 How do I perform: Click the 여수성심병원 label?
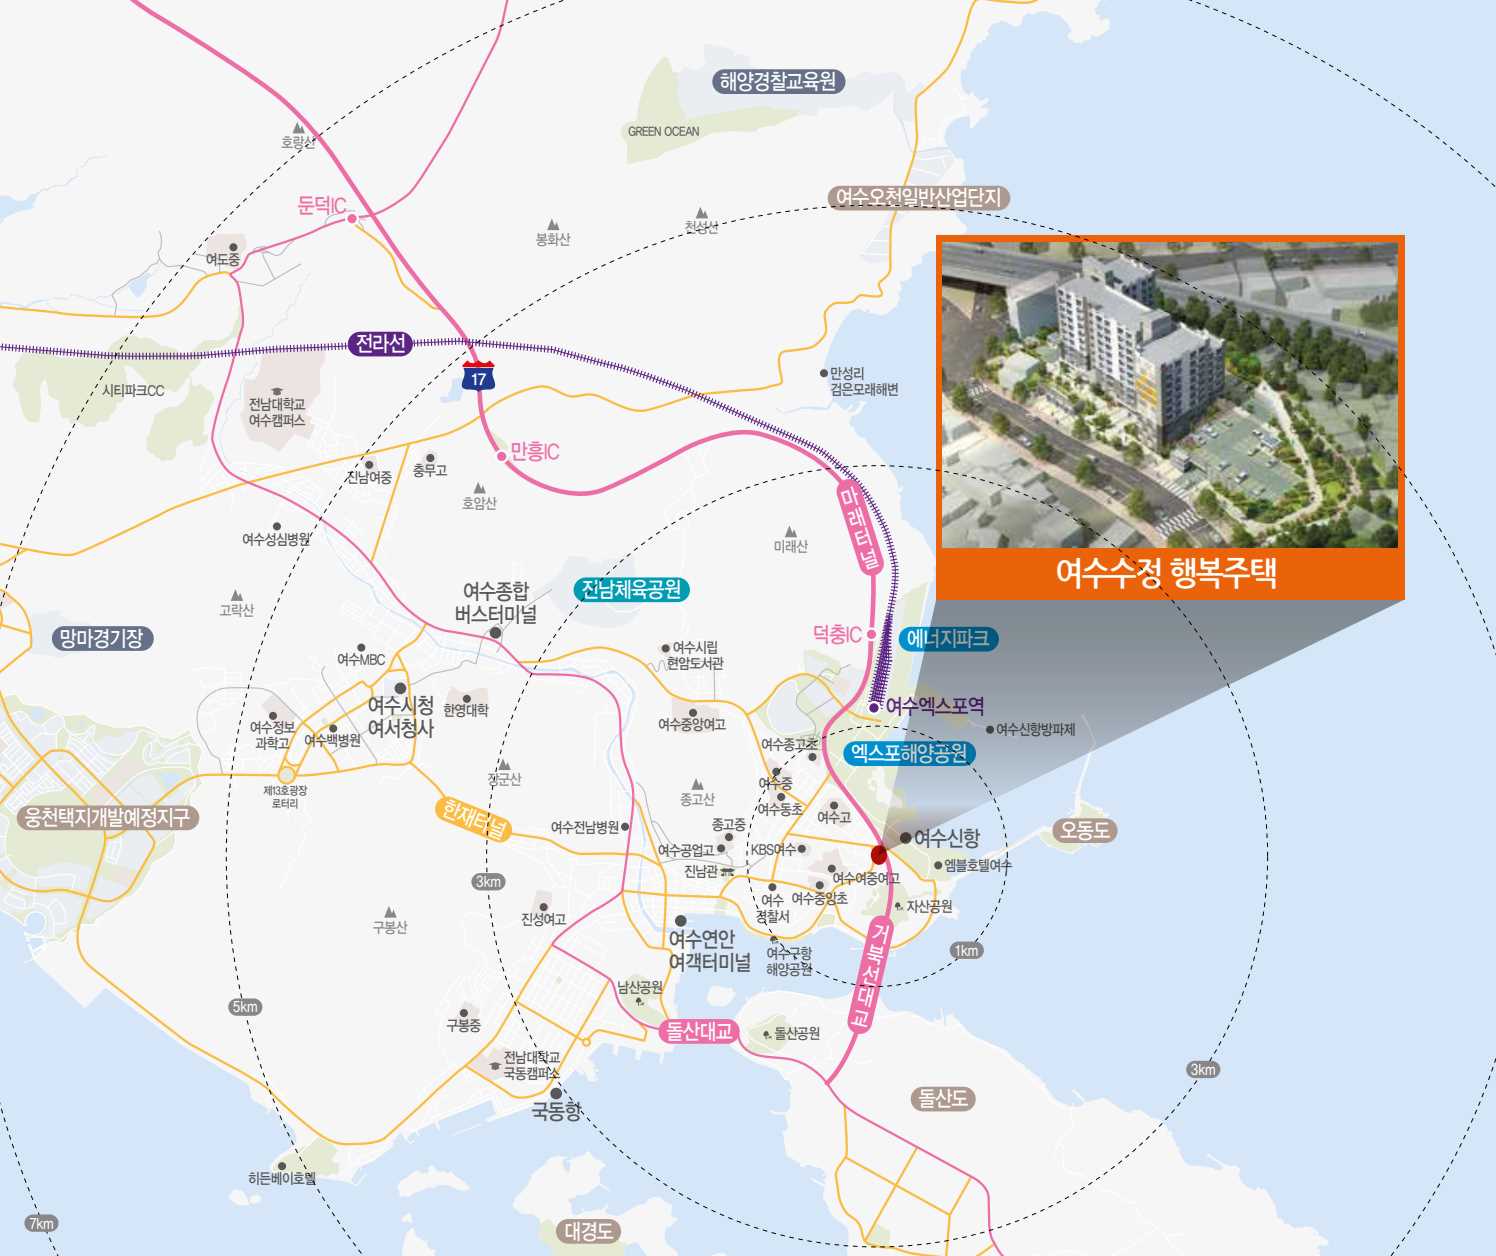(x=276, y=540)
